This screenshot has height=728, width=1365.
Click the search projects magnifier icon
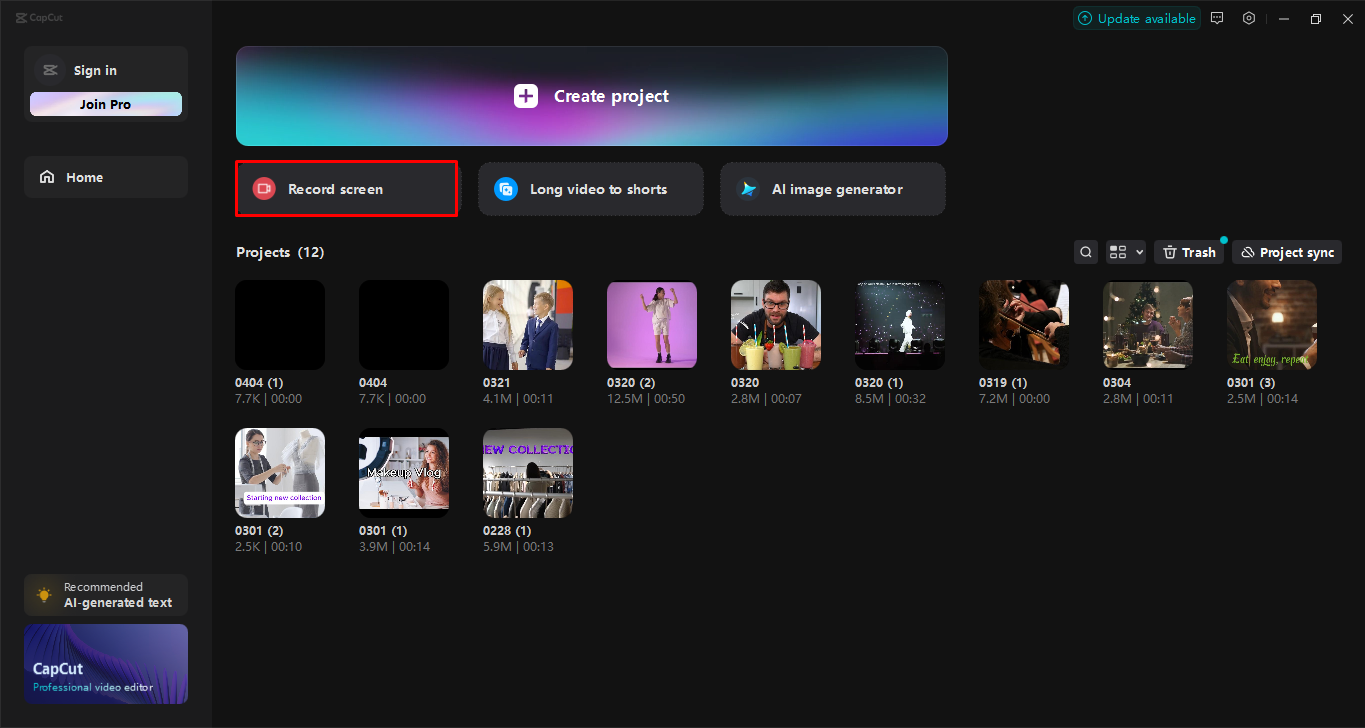(x=1086, y=252)
